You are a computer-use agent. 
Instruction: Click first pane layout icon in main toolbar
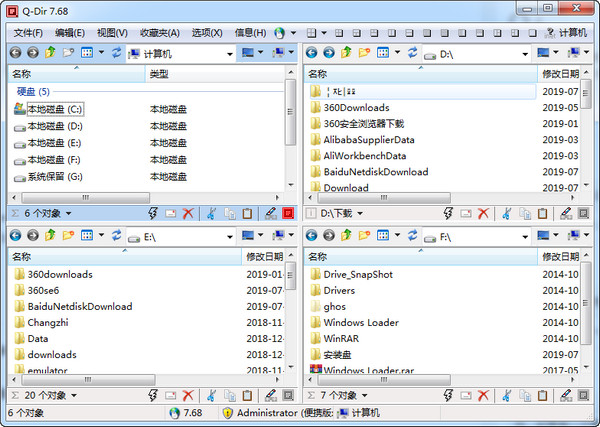point(312,33)
